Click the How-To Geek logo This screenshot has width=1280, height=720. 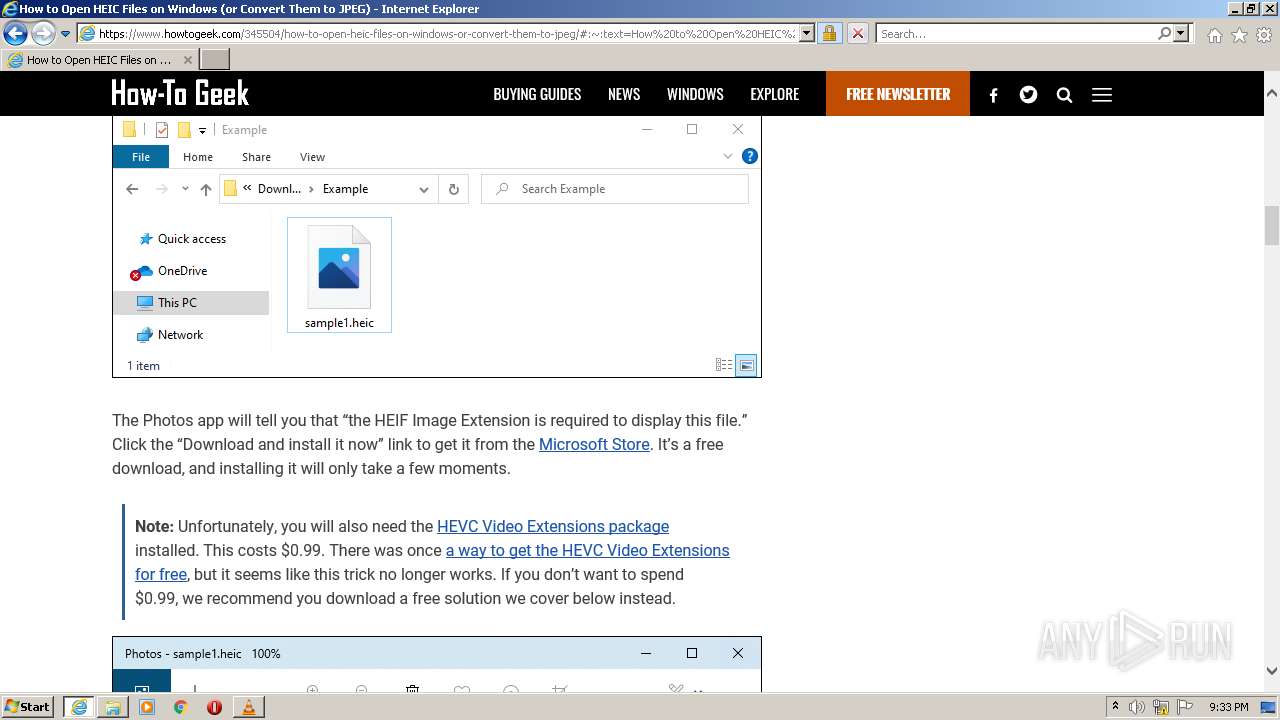coord(180,94)
